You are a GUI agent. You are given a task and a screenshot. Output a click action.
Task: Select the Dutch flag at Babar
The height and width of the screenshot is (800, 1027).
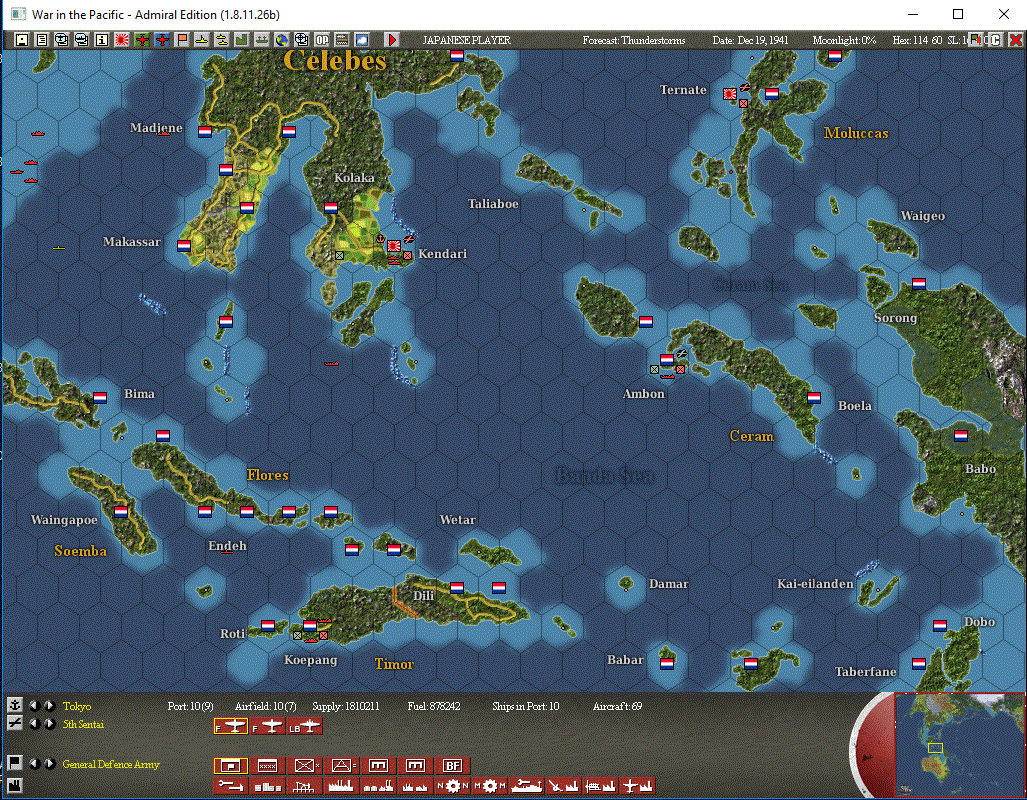(667, 663)
